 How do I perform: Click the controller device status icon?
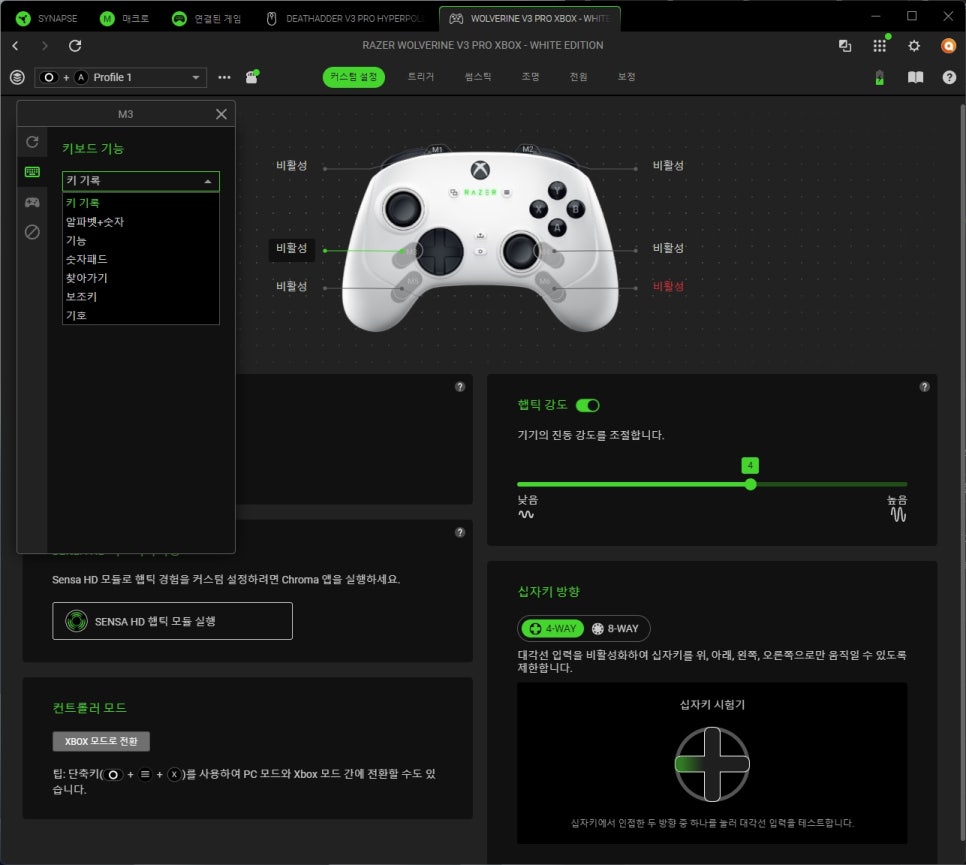point(252,77)
